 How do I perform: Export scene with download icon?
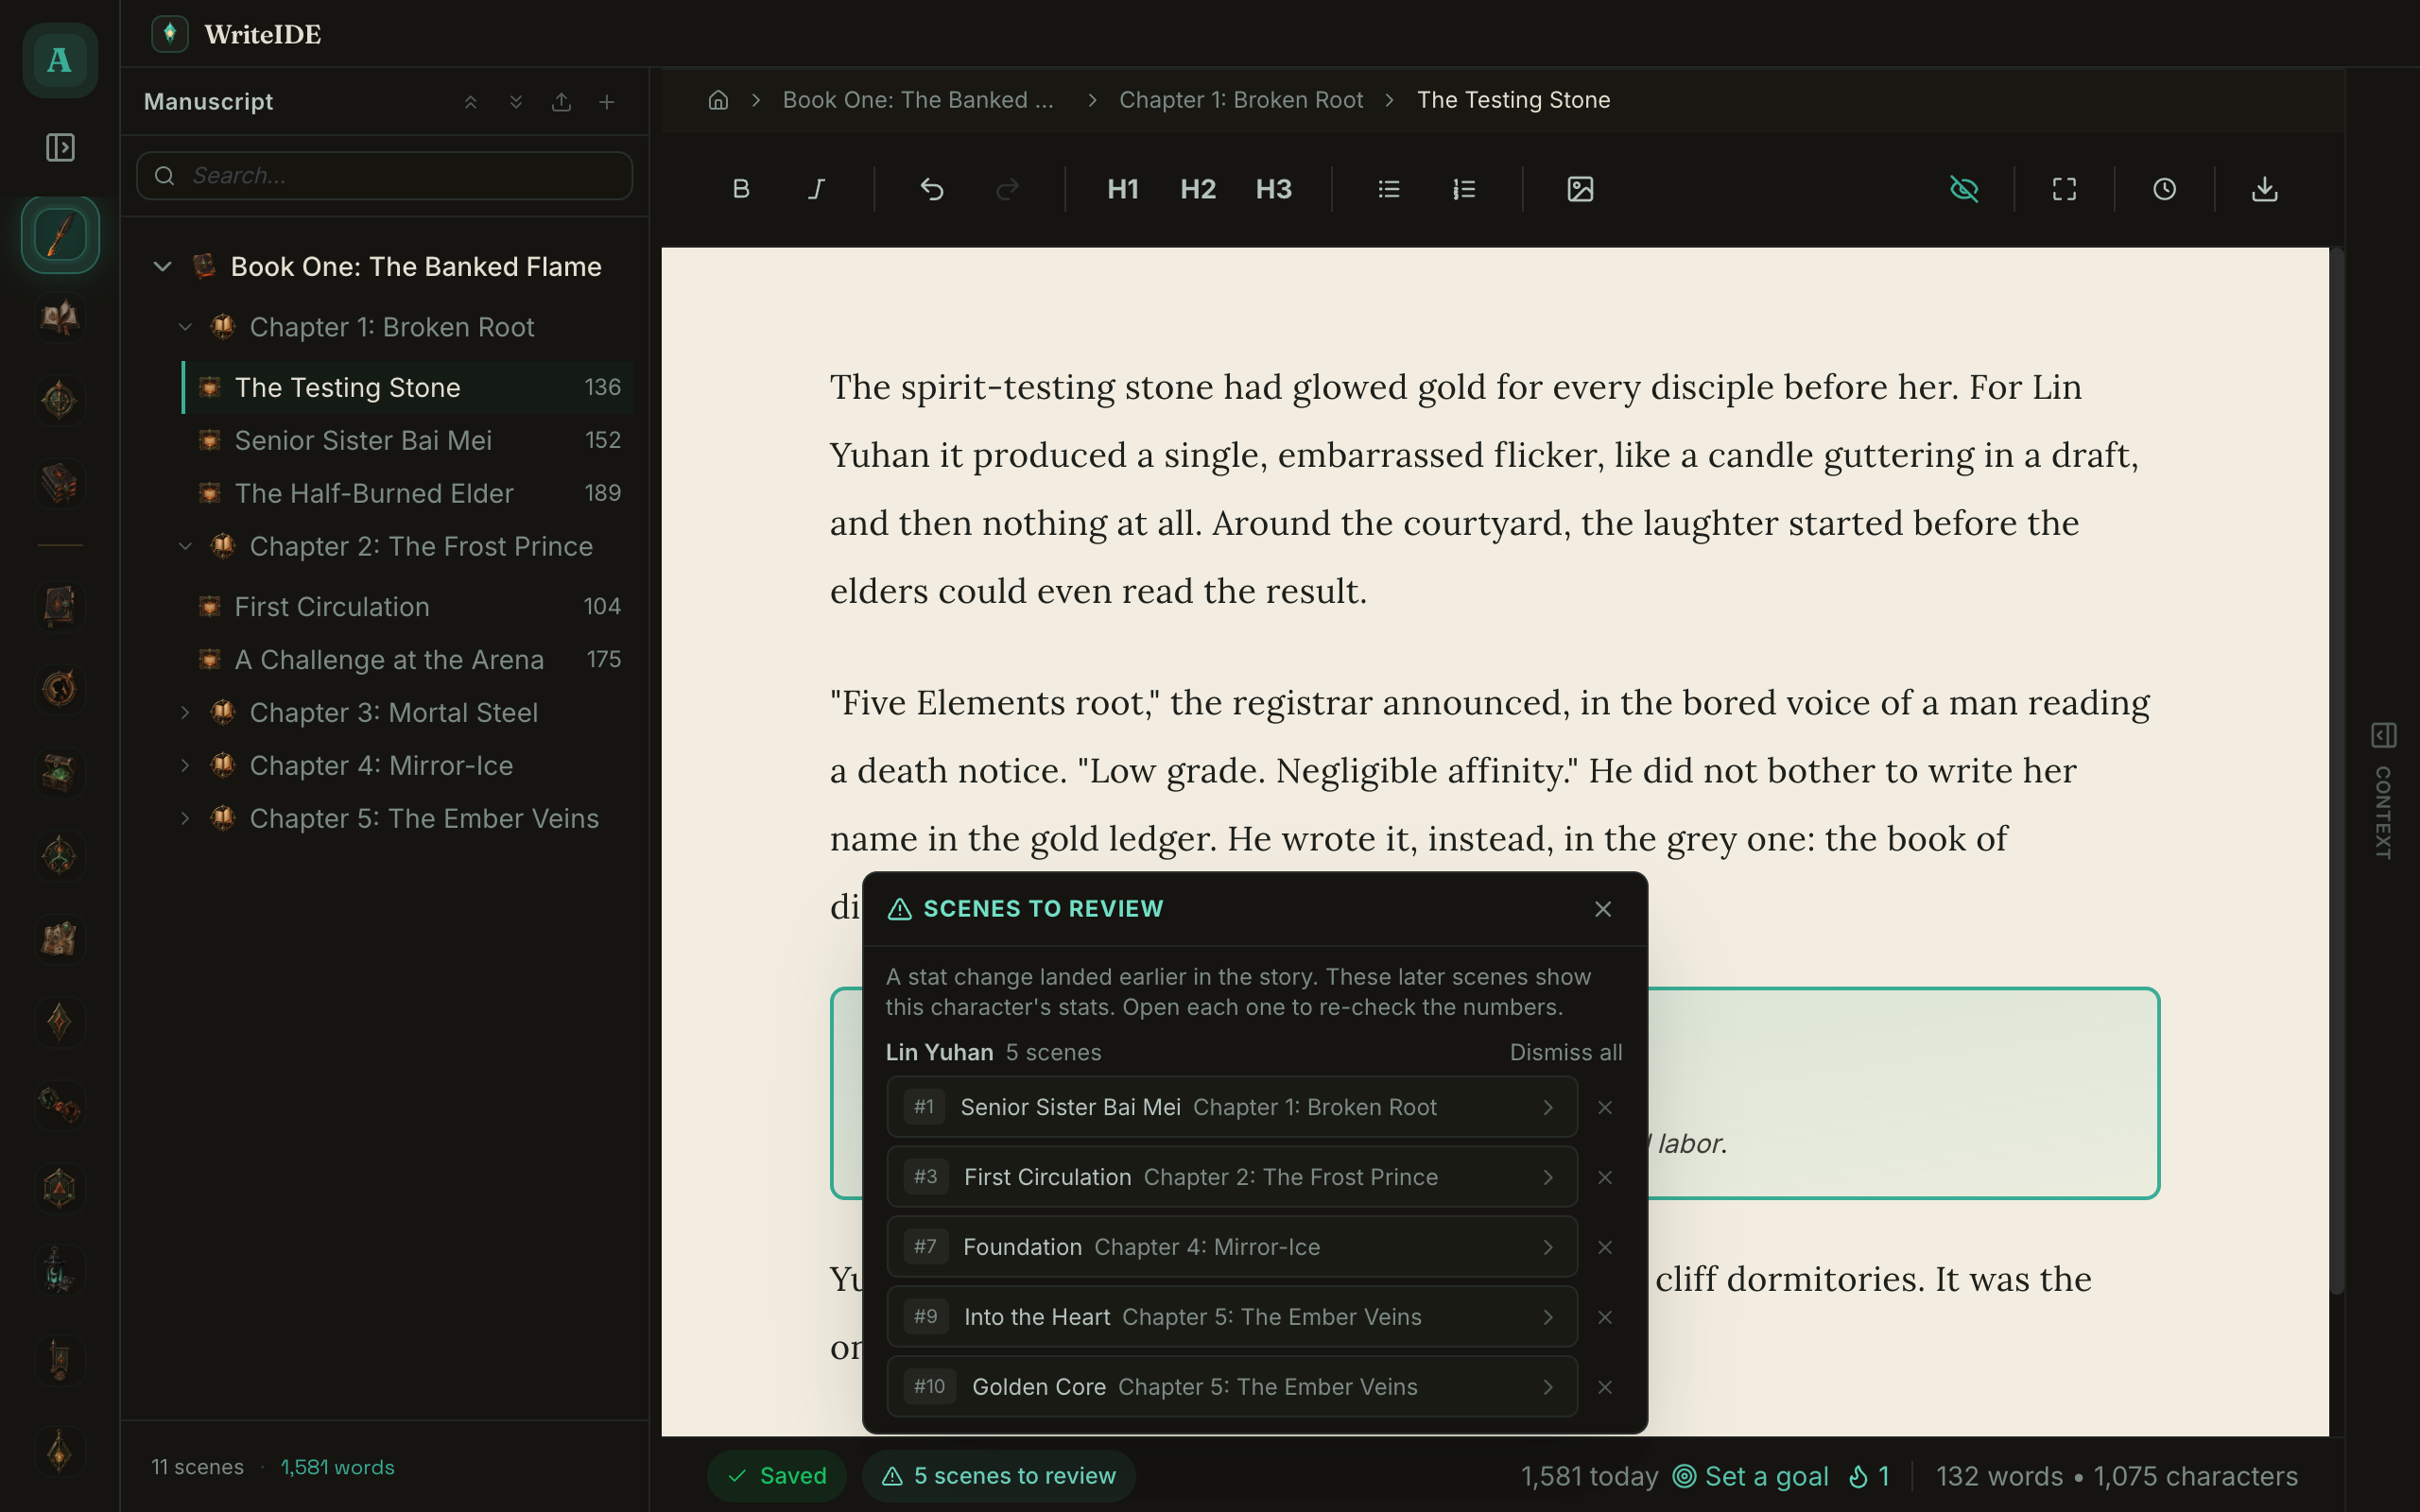coord(2264,189)
